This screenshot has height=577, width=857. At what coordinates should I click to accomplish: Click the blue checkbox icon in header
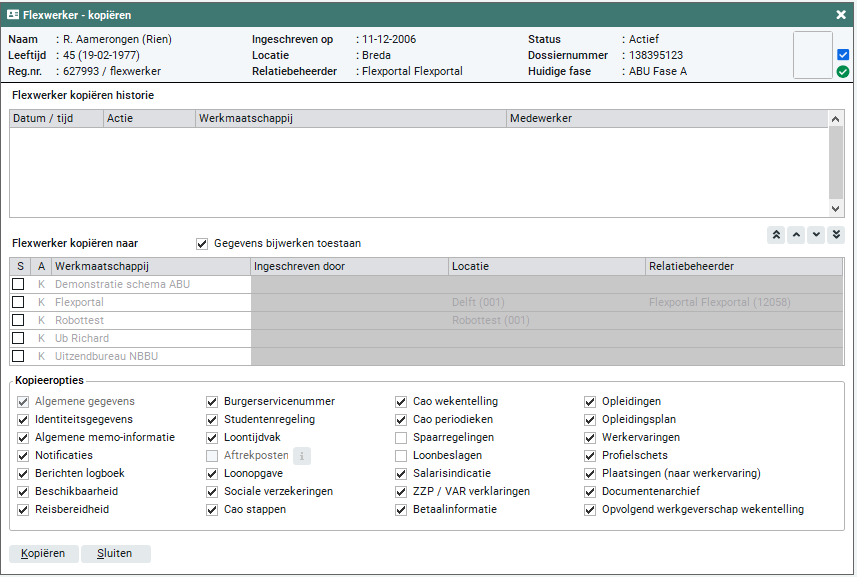point(842,55)
